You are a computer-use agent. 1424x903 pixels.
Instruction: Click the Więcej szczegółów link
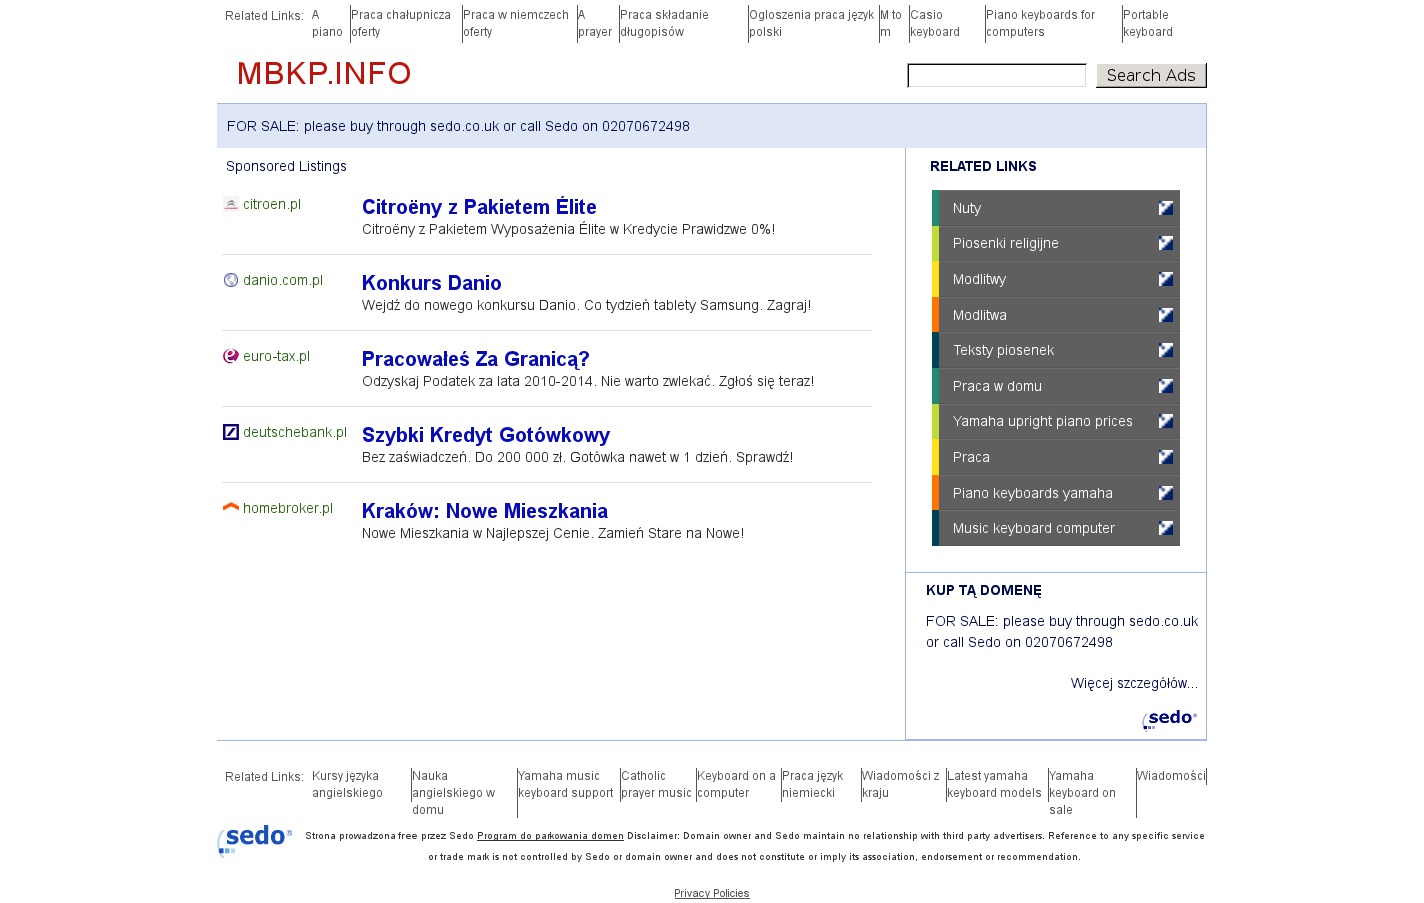coord(1133,683)
